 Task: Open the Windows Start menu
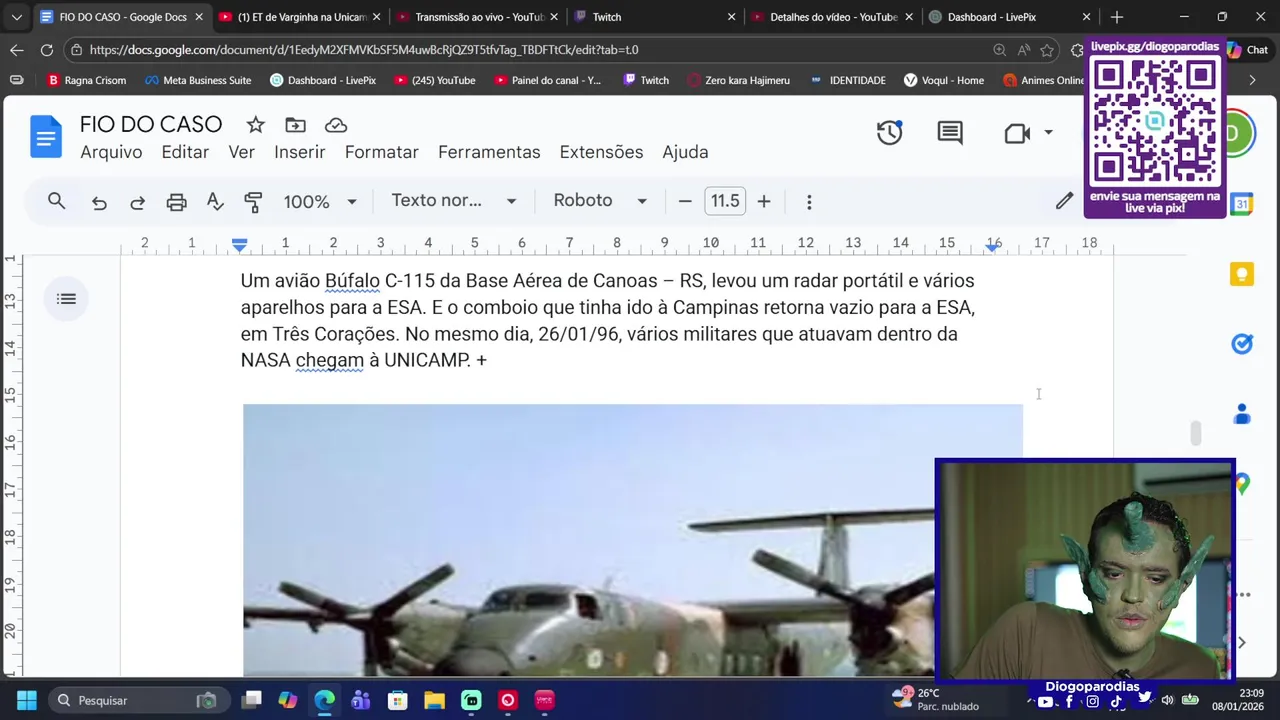point(27,700)
